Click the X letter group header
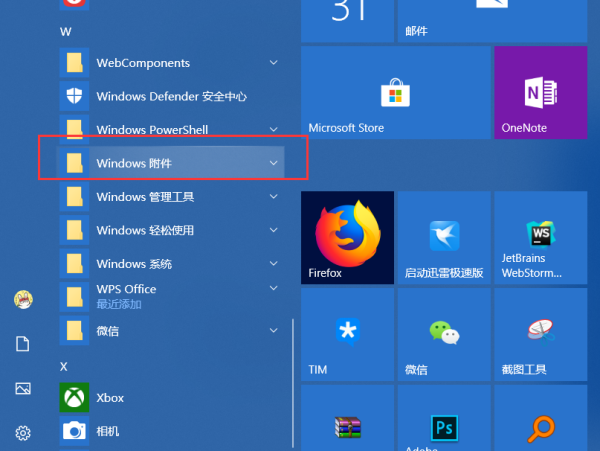This screenshot has width=600, height=451. (x=64, y=366)
